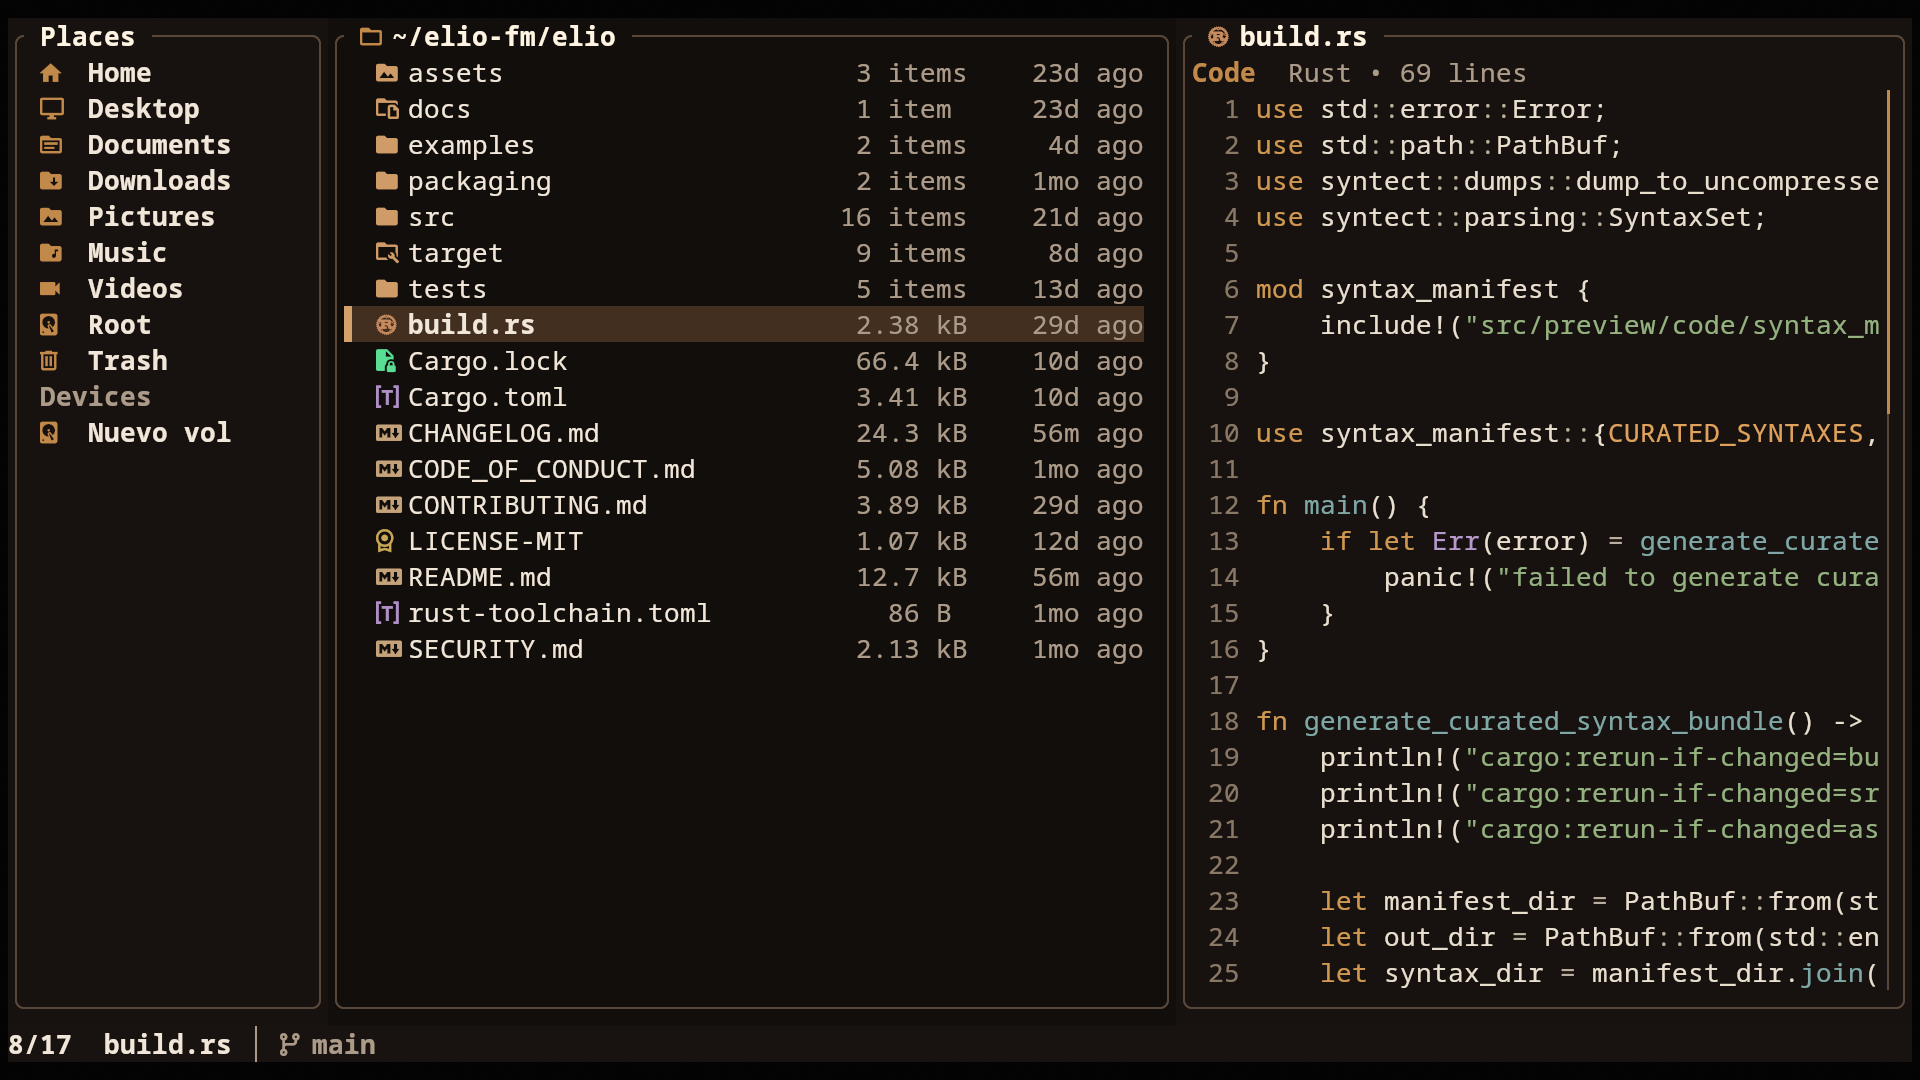Click the license ribbon icon beside LICENSE-MIT
1920x1080 pixels.
click(385, 541)
